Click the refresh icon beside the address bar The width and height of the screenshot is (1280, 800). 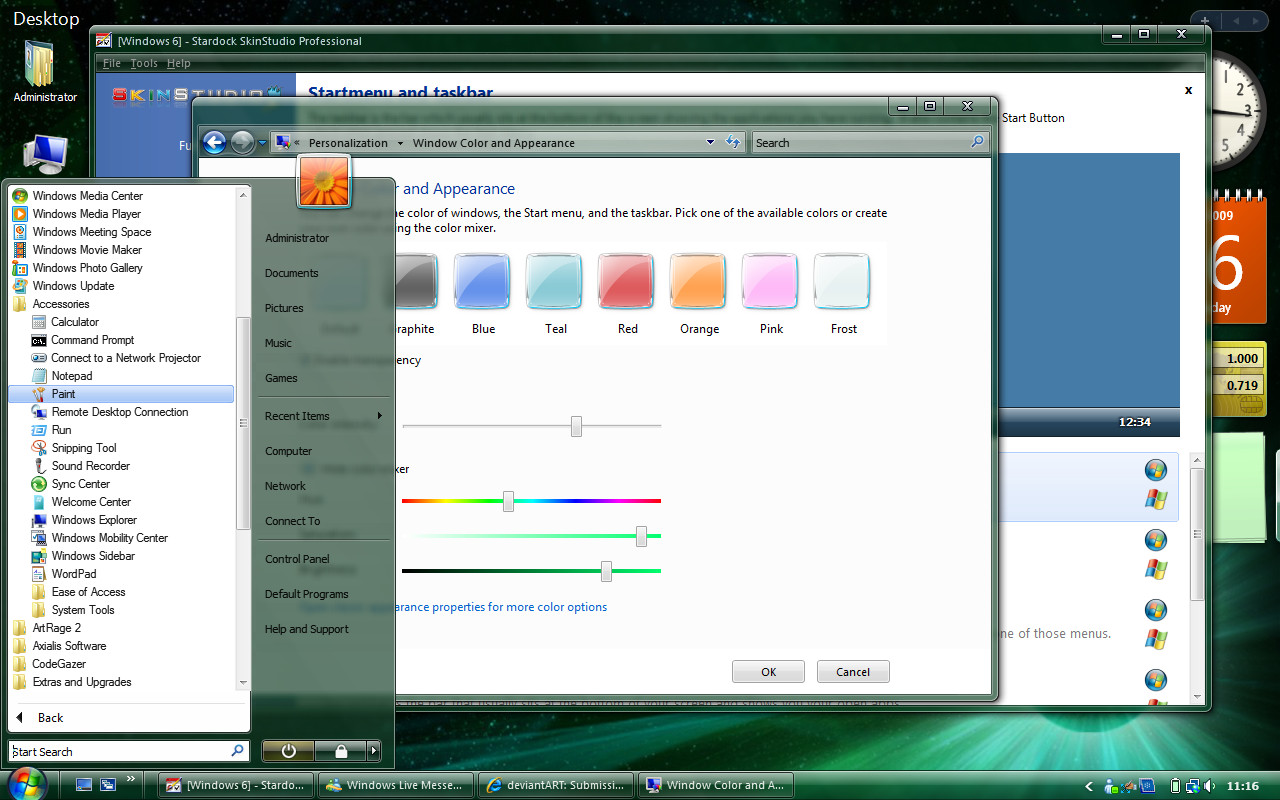733,142
